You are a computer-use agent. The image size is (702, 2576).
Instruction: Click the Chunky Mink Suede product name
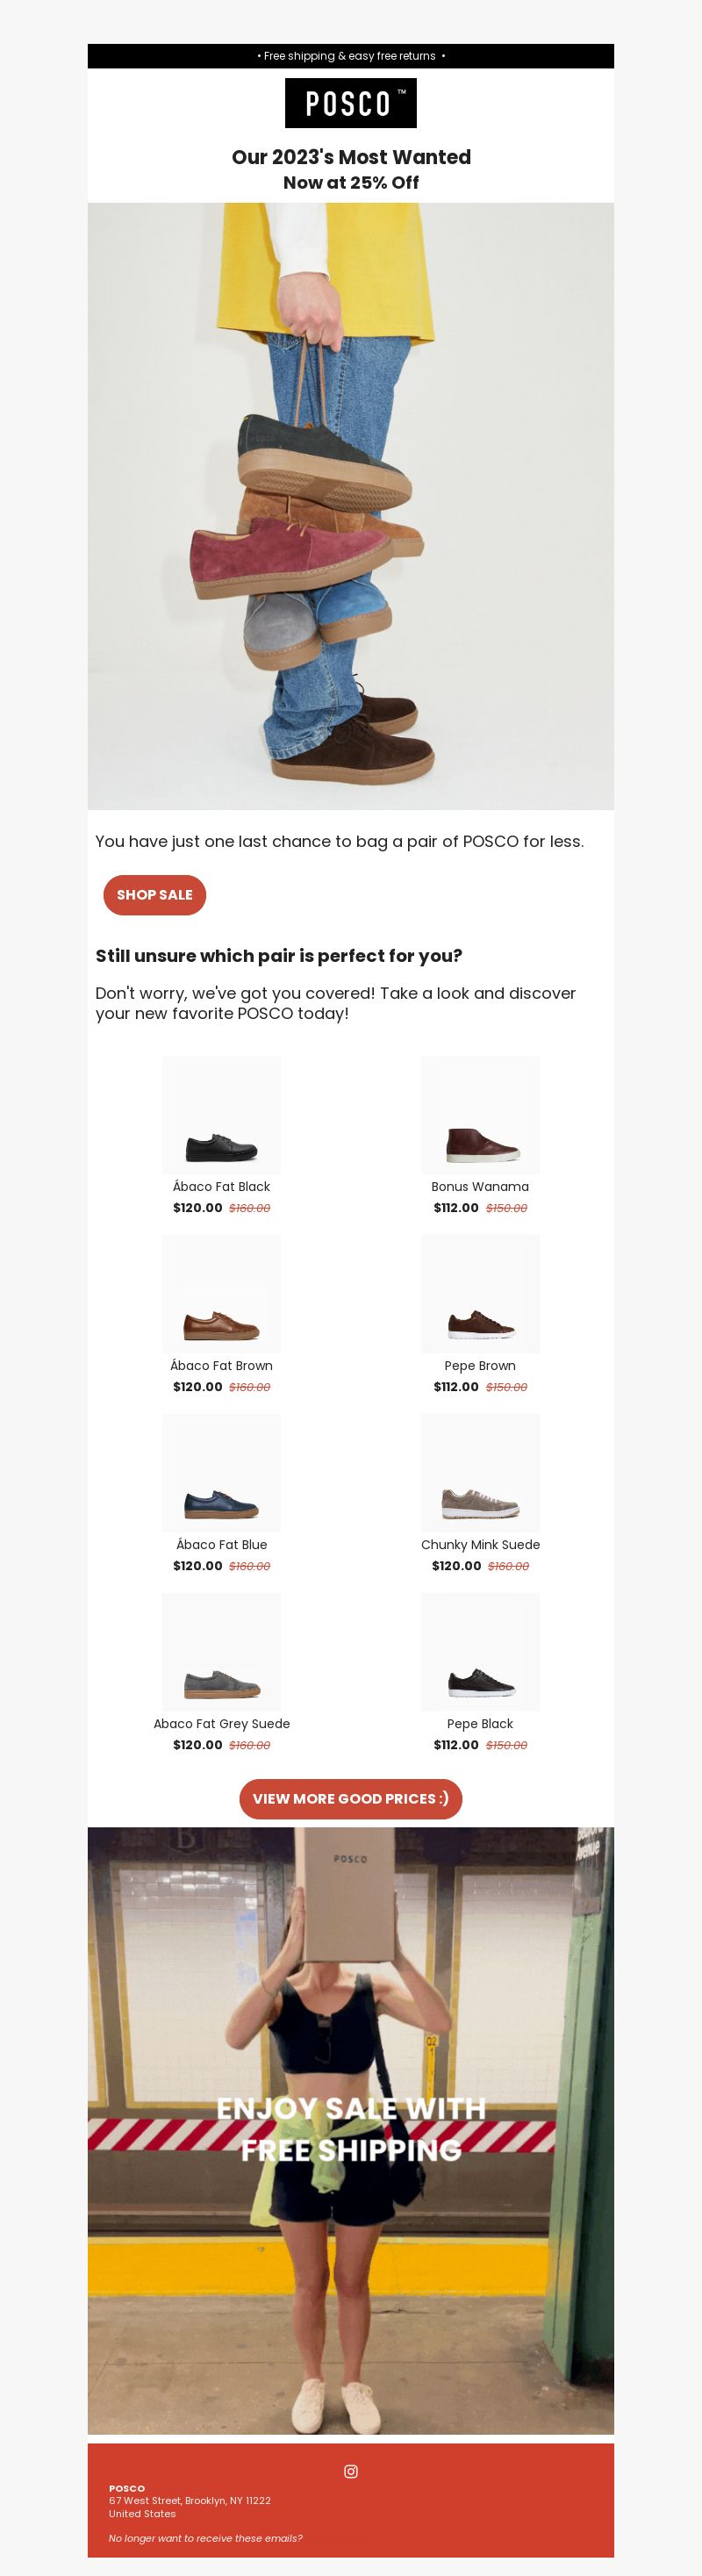[x=480, y=1545]
